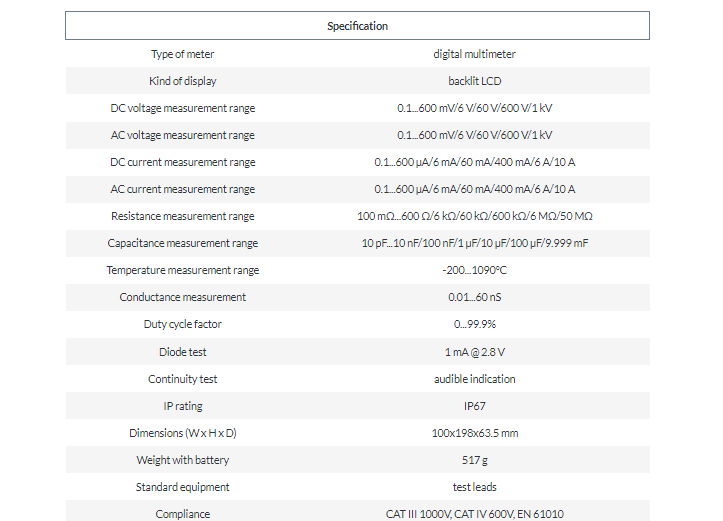Click the 'digital multimeter' value

click(x=474, y=54)
